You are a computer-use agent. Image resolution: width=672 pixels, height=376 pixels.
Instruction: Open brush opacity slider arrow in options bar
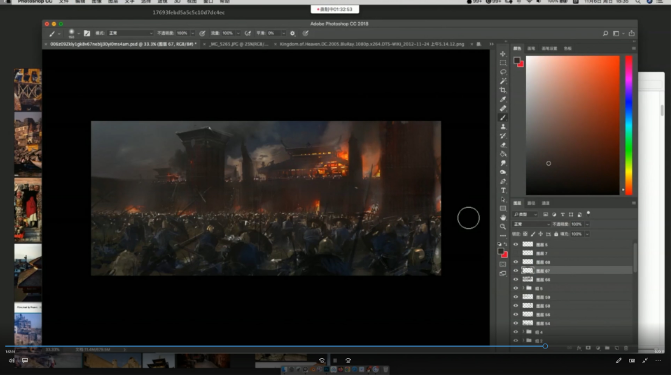(193, 33)
